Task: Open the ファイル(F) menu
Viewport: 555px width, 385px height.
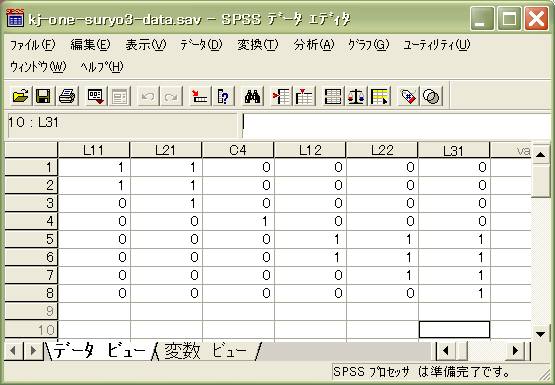Action: tap(33, 45)
